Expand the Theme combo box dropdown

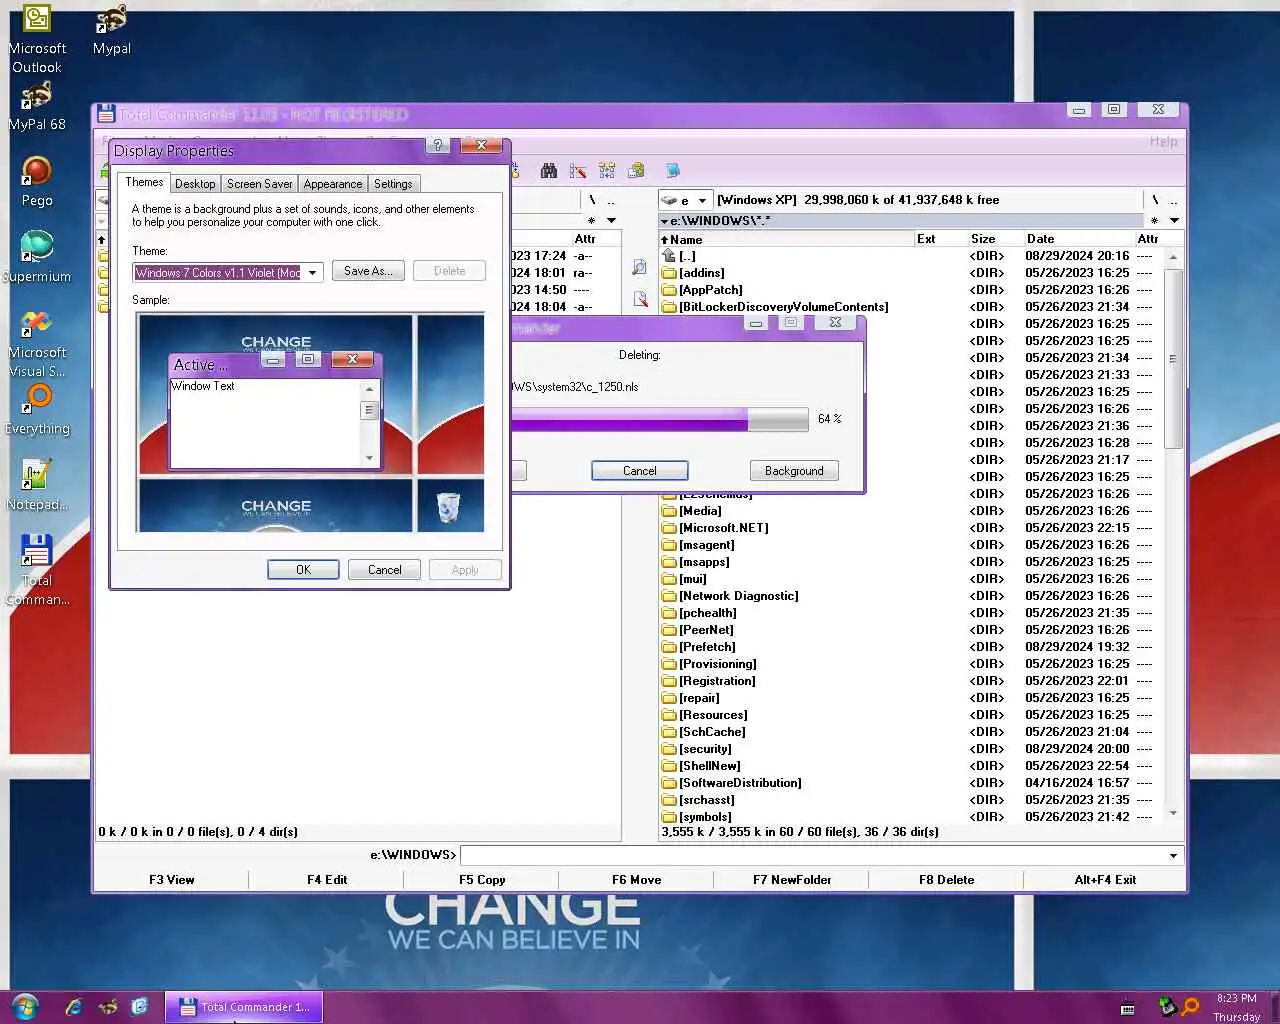click(x=313, y=272)
